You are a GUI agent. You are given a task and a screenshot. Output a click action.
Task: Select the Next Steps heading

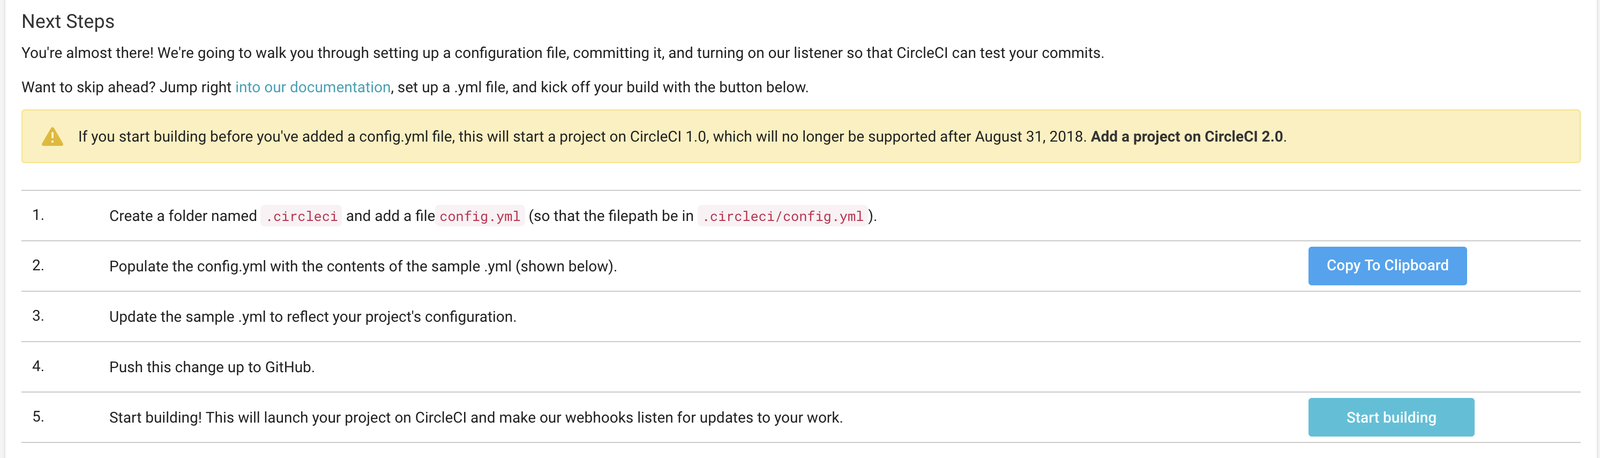coord(68,21)
